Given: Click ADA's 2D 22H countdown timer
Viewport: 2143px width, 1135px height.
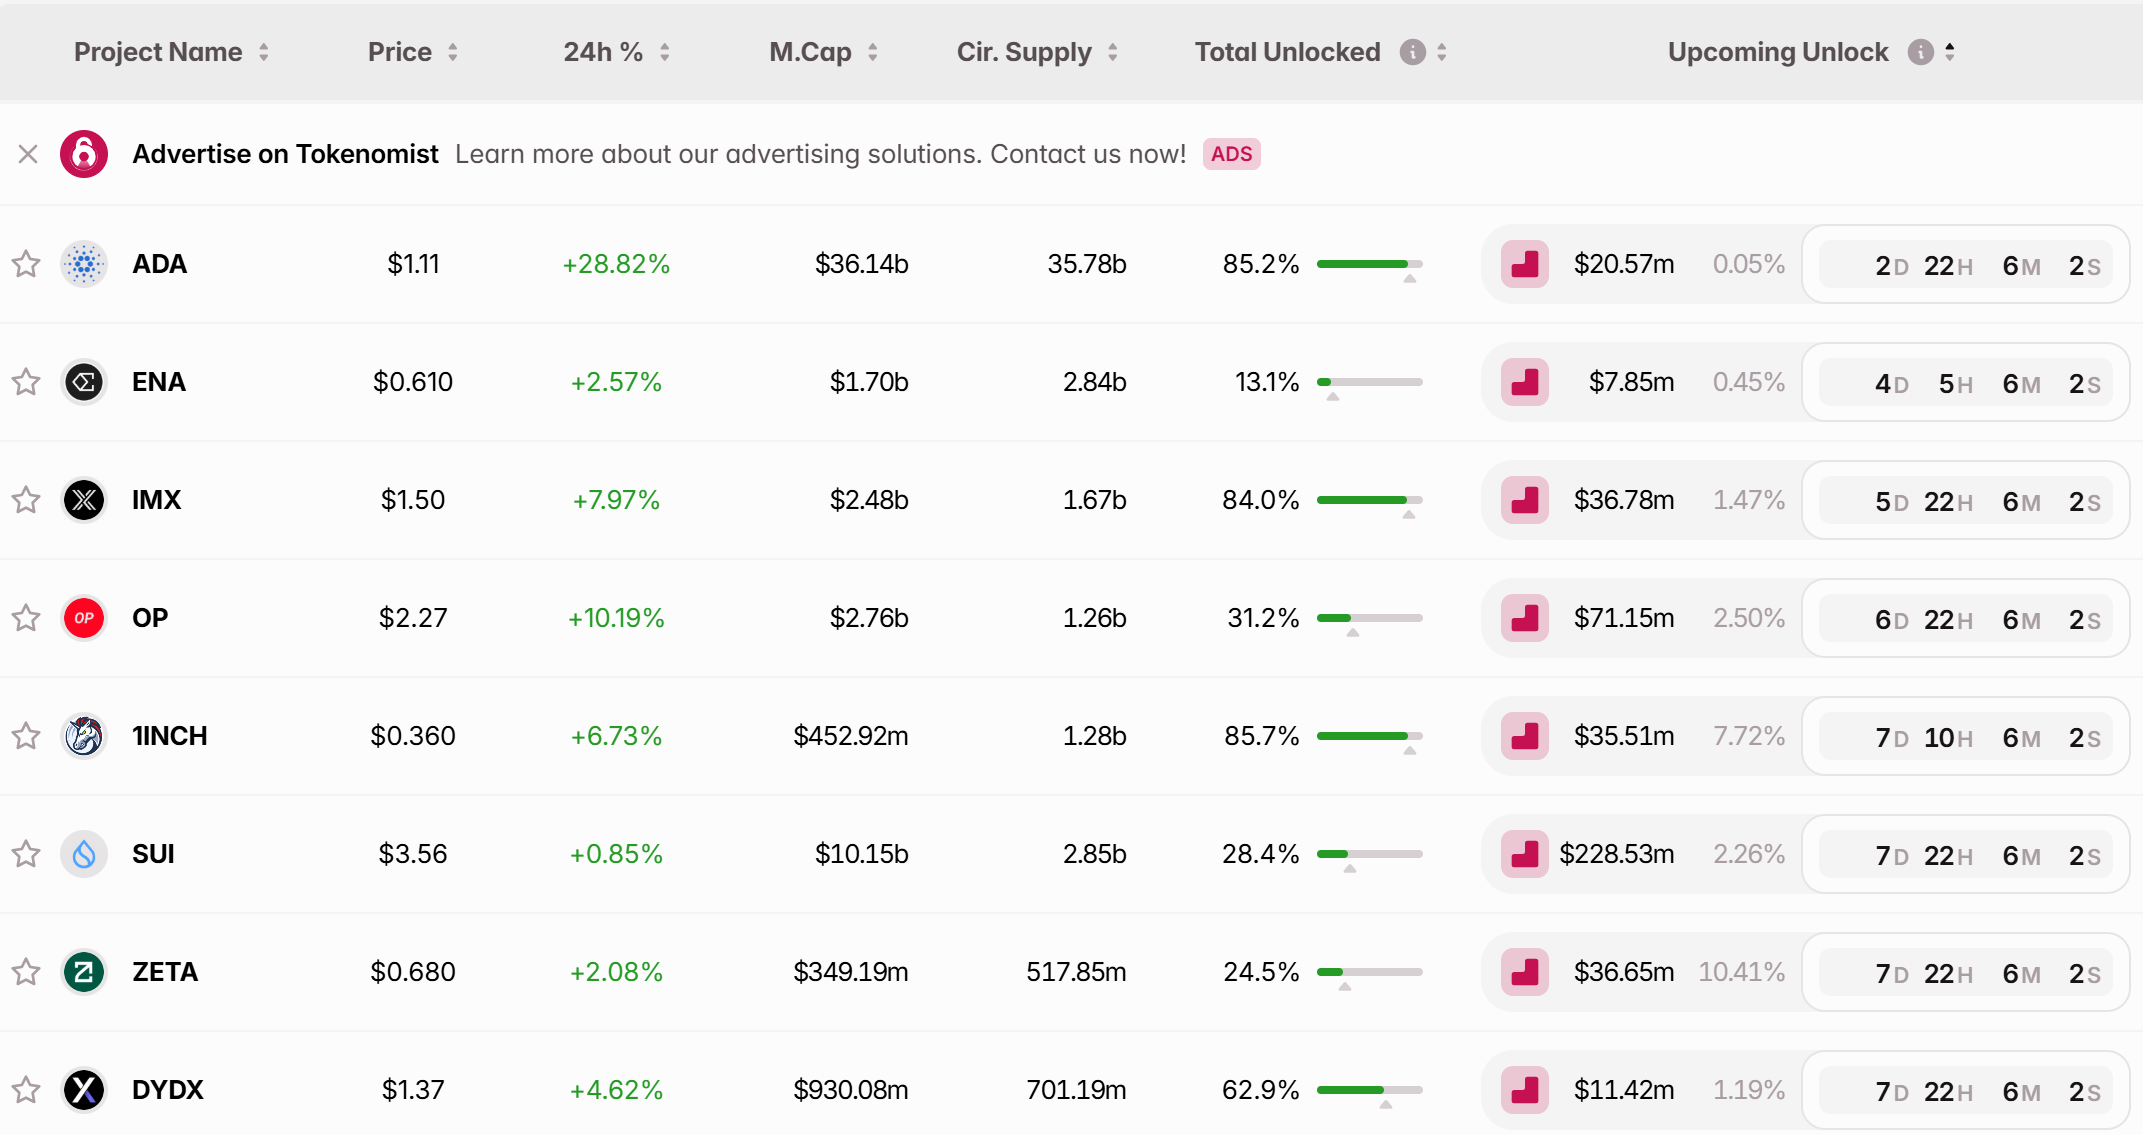Looking at the screenshot, I should [x=1966, y=265].
